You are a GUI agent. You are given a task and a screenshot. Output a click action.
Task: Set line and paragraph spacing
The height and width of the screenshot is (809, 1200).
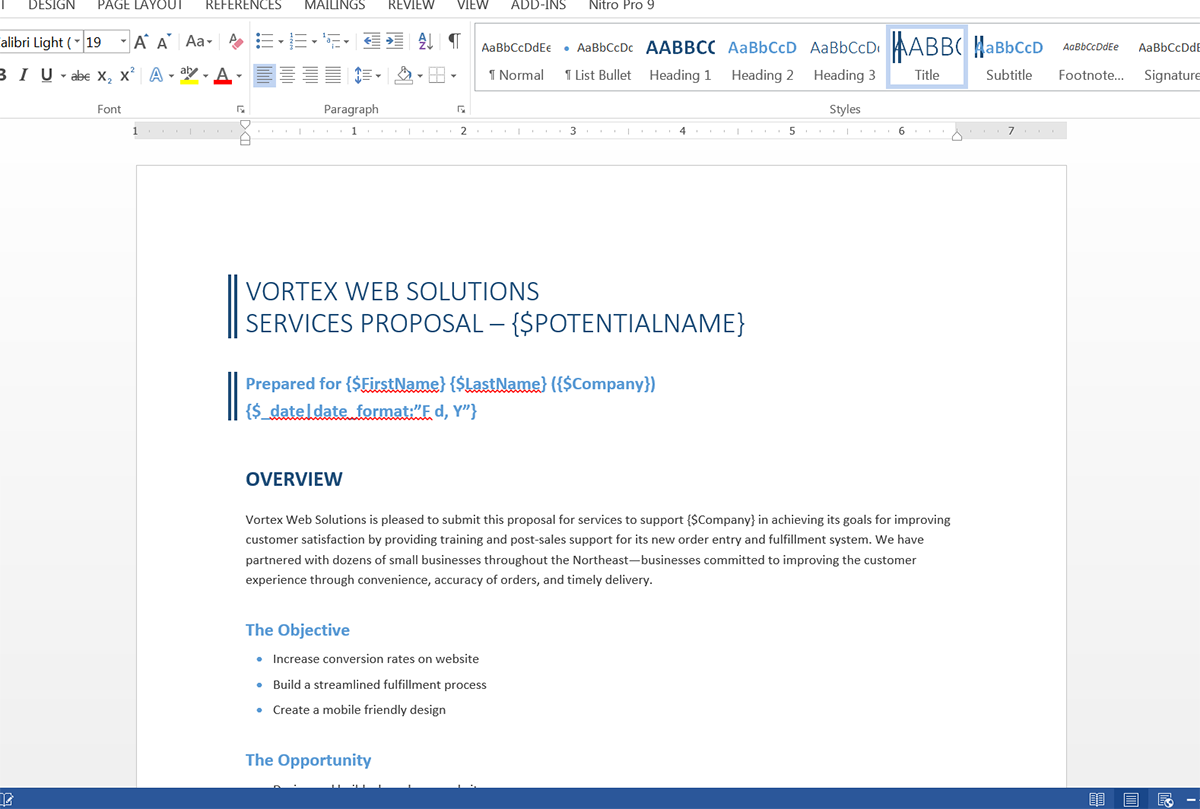coord(363,75)
